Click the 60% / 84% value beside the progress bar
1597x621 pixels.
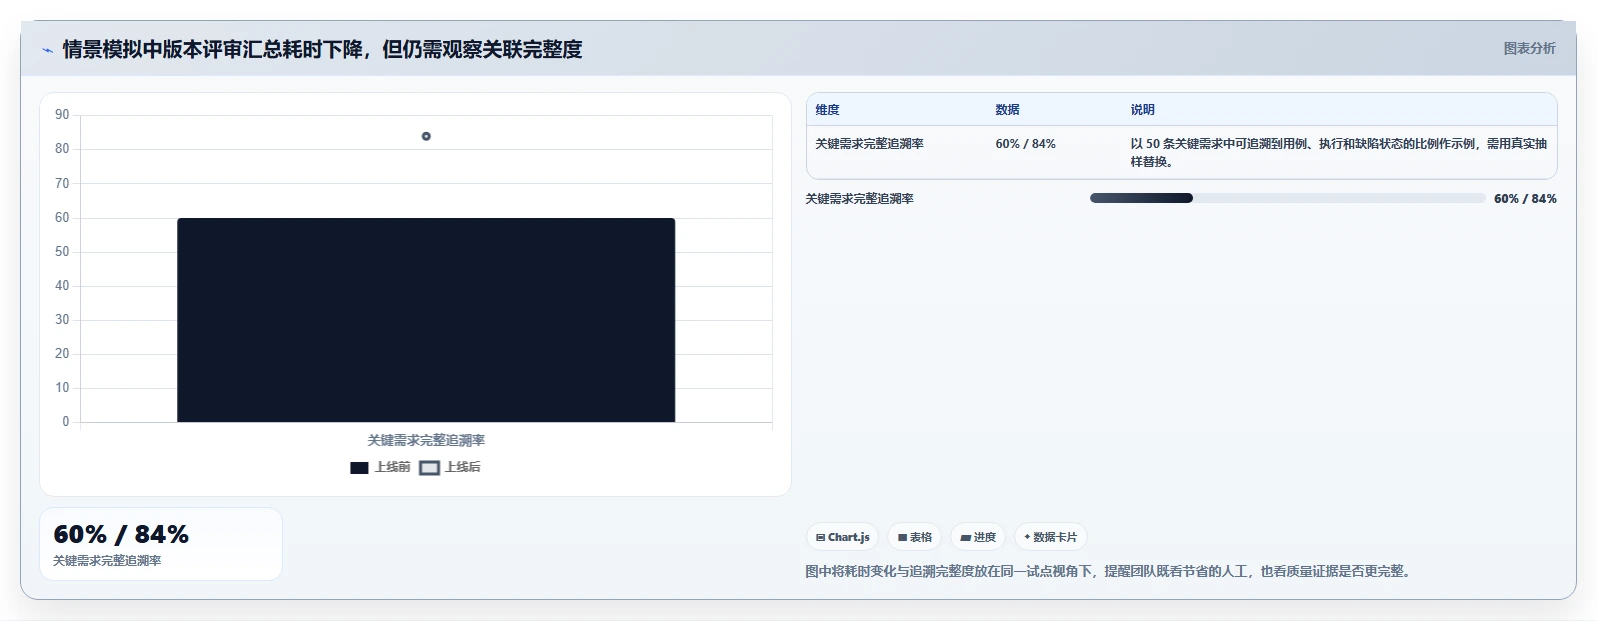[1525, 199]
